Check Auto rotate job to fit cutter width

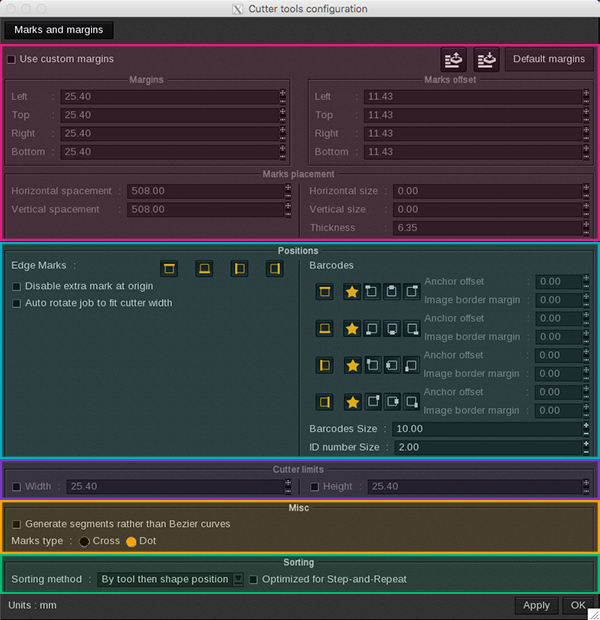(x=17, y=303)
